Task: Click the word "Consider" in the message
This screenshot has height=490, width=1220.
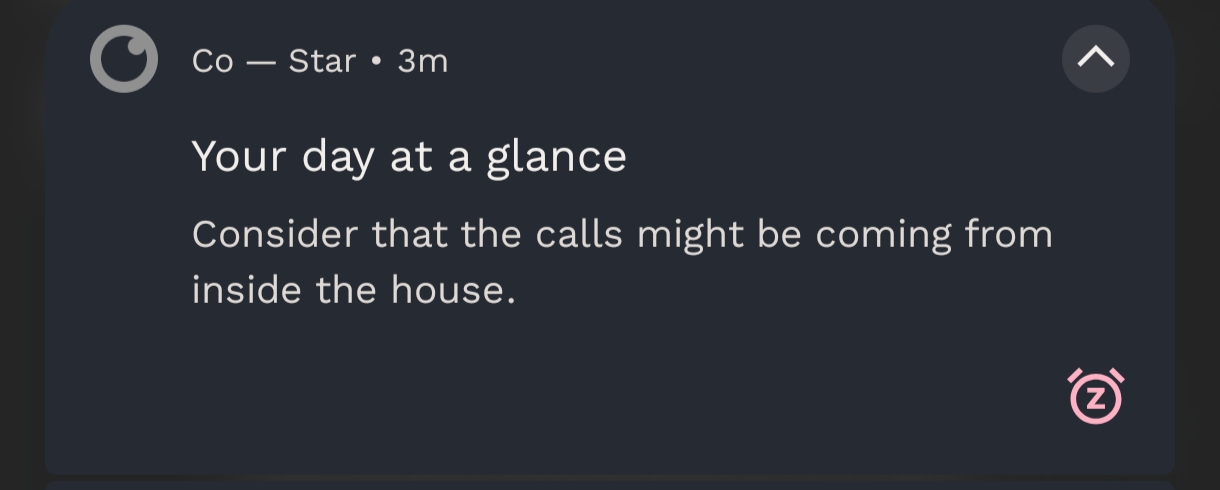Action: coord(275,235)
